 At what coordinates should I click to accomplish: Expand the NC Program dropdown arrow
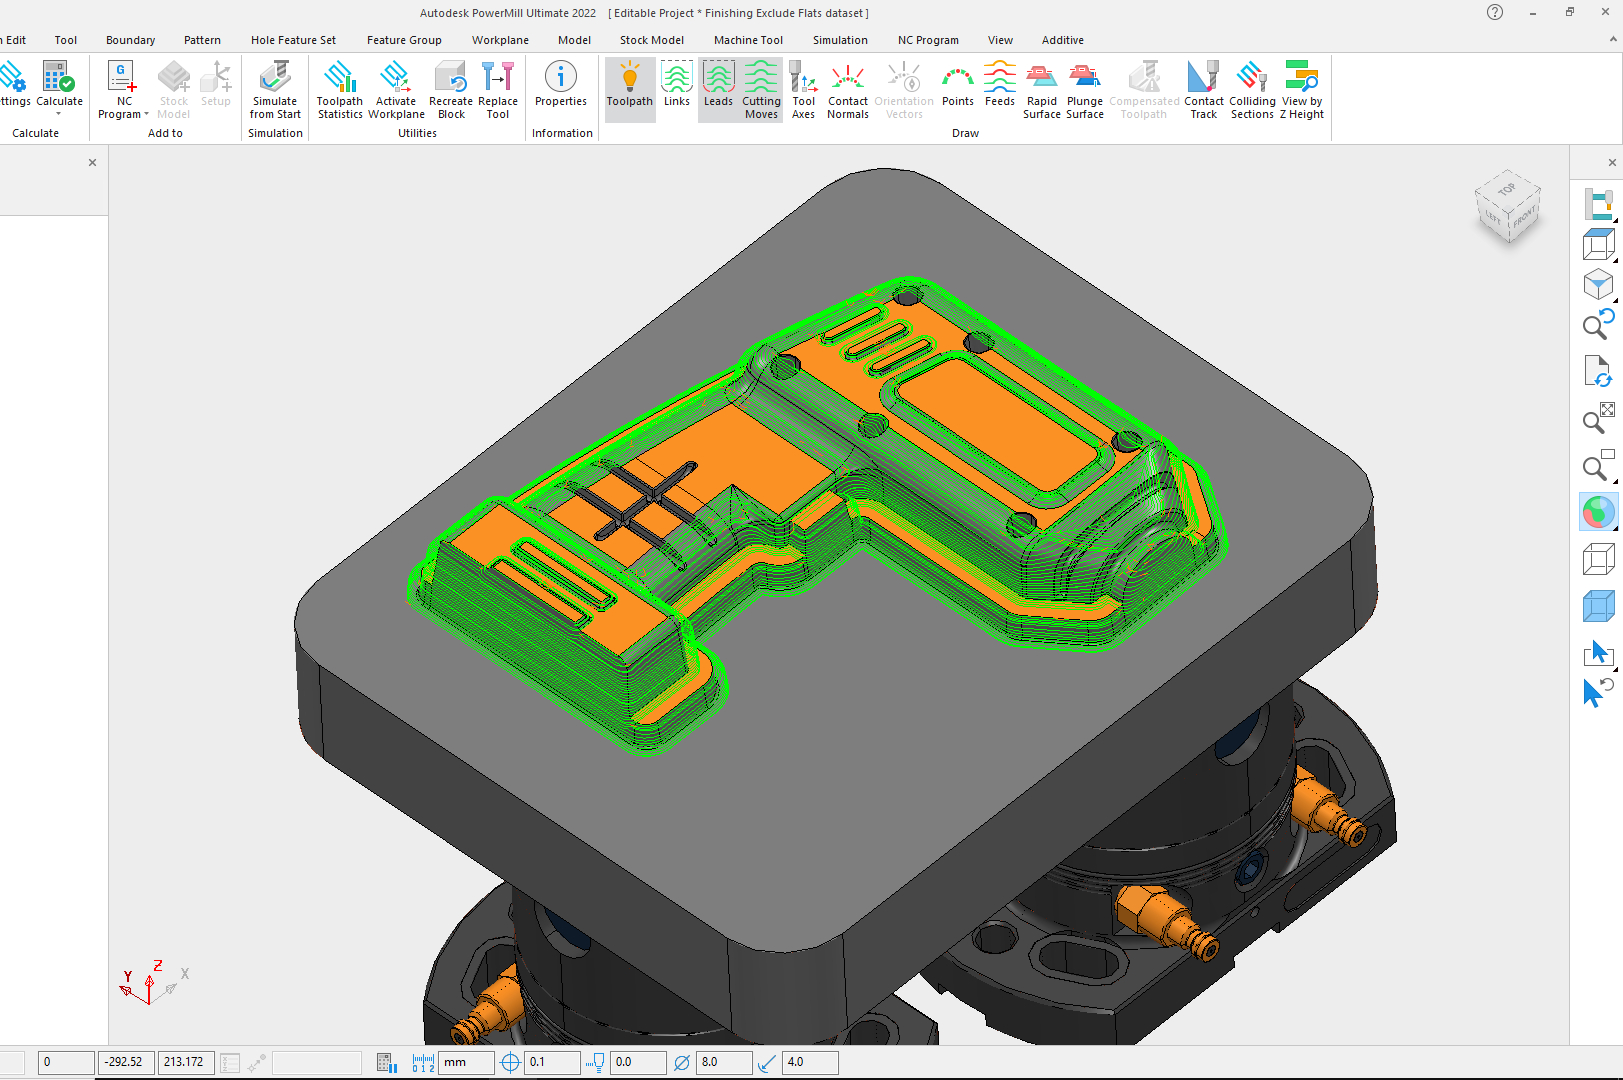pyautogui.click(x=146, y=114)
